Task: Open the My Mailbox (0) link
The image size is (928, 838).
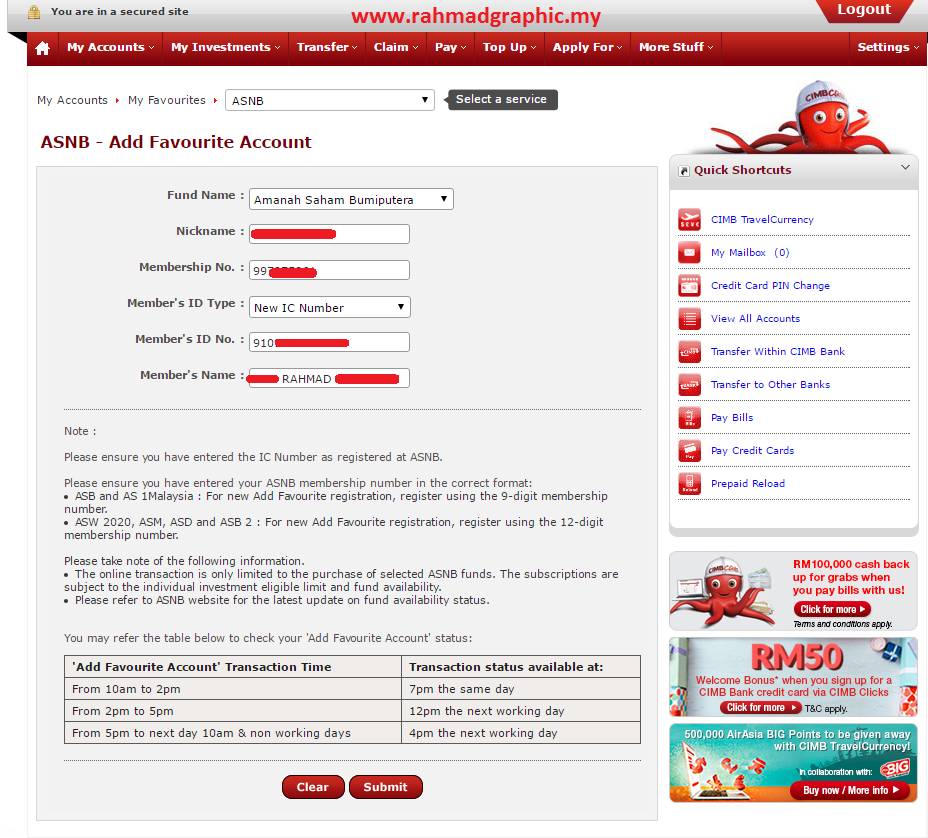Action: pos(750,253)
